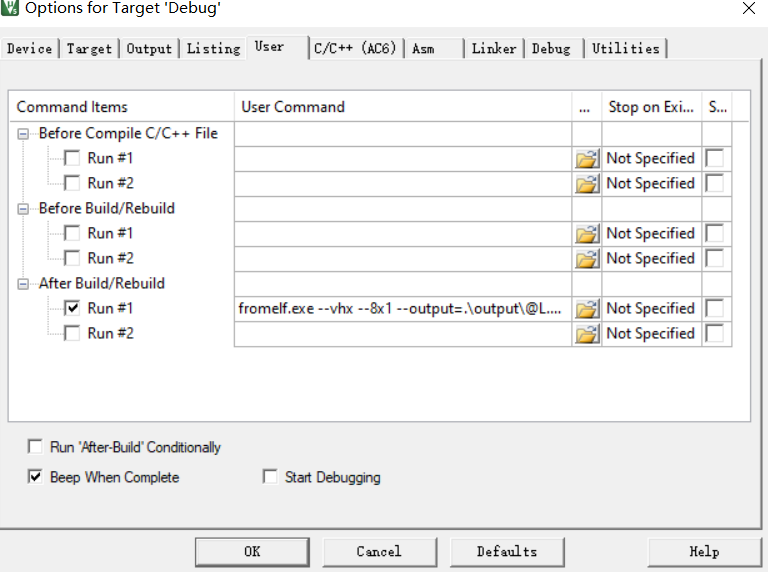This screenshot has height=572, width=768.
Task: Open the Linker tab
Action: coord(494,48)
